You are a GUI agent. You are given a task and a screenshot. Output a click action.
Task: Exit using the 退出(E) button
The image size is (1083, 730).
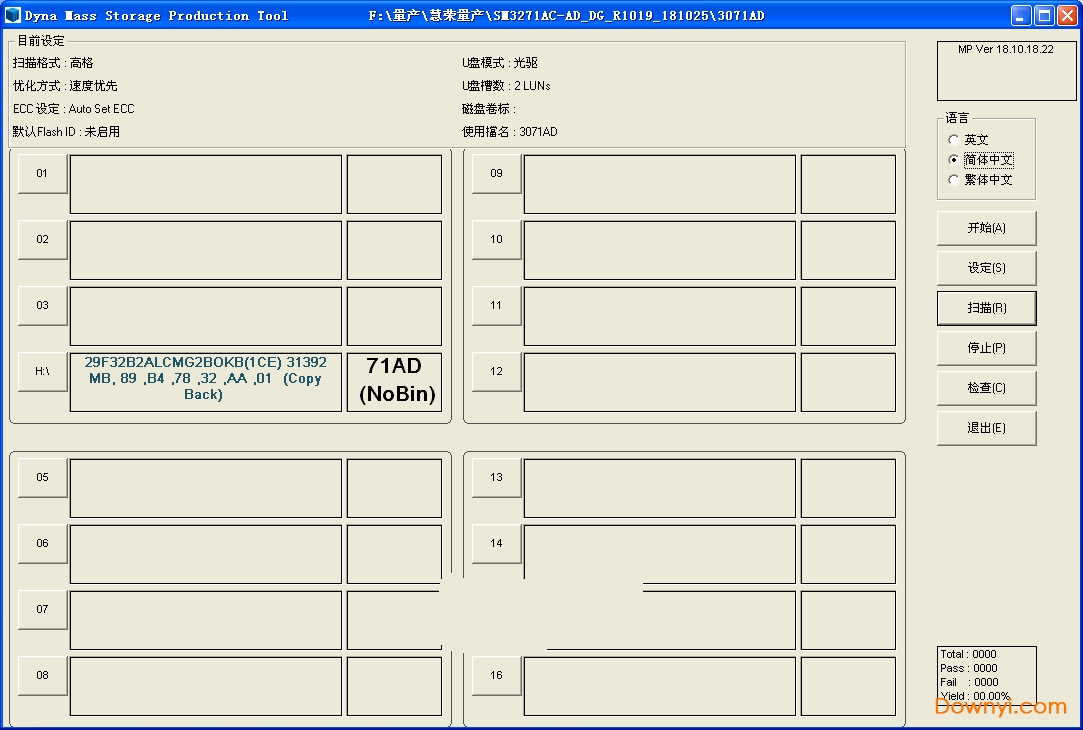[x=986, y=428]
